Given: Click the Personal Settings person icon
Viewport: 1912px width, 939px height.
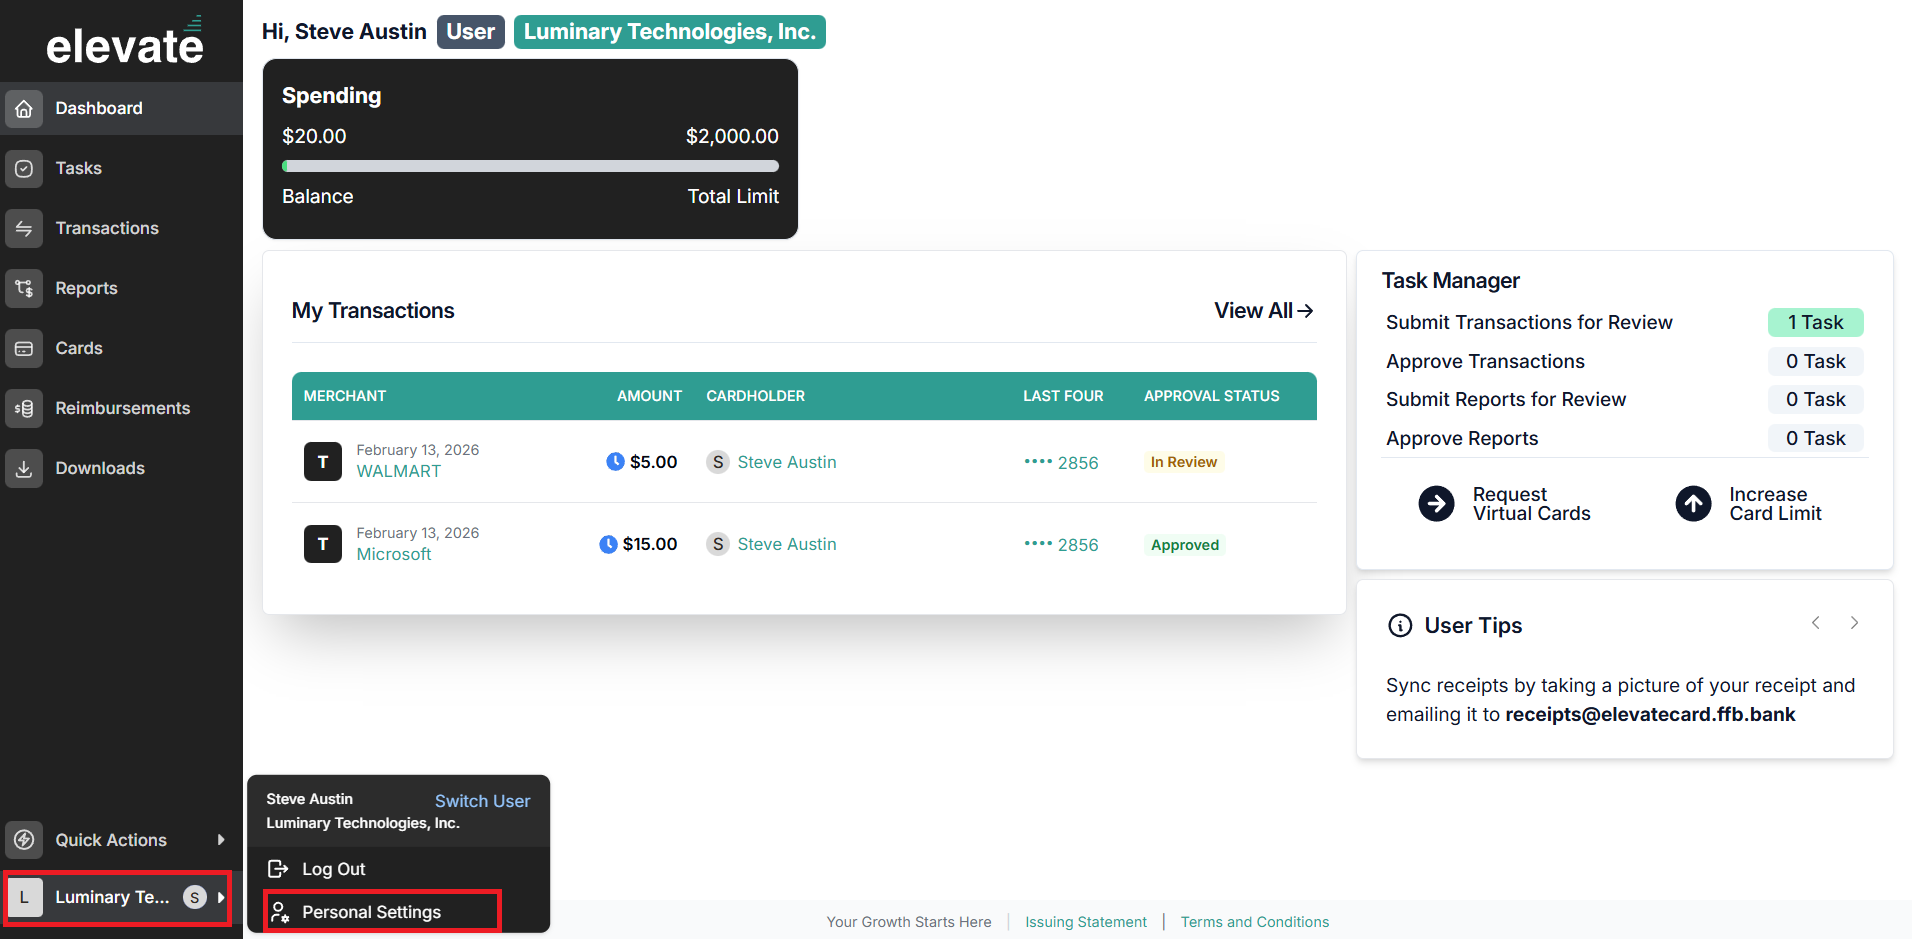Looking at the screenshot, I should click(280, 912).
